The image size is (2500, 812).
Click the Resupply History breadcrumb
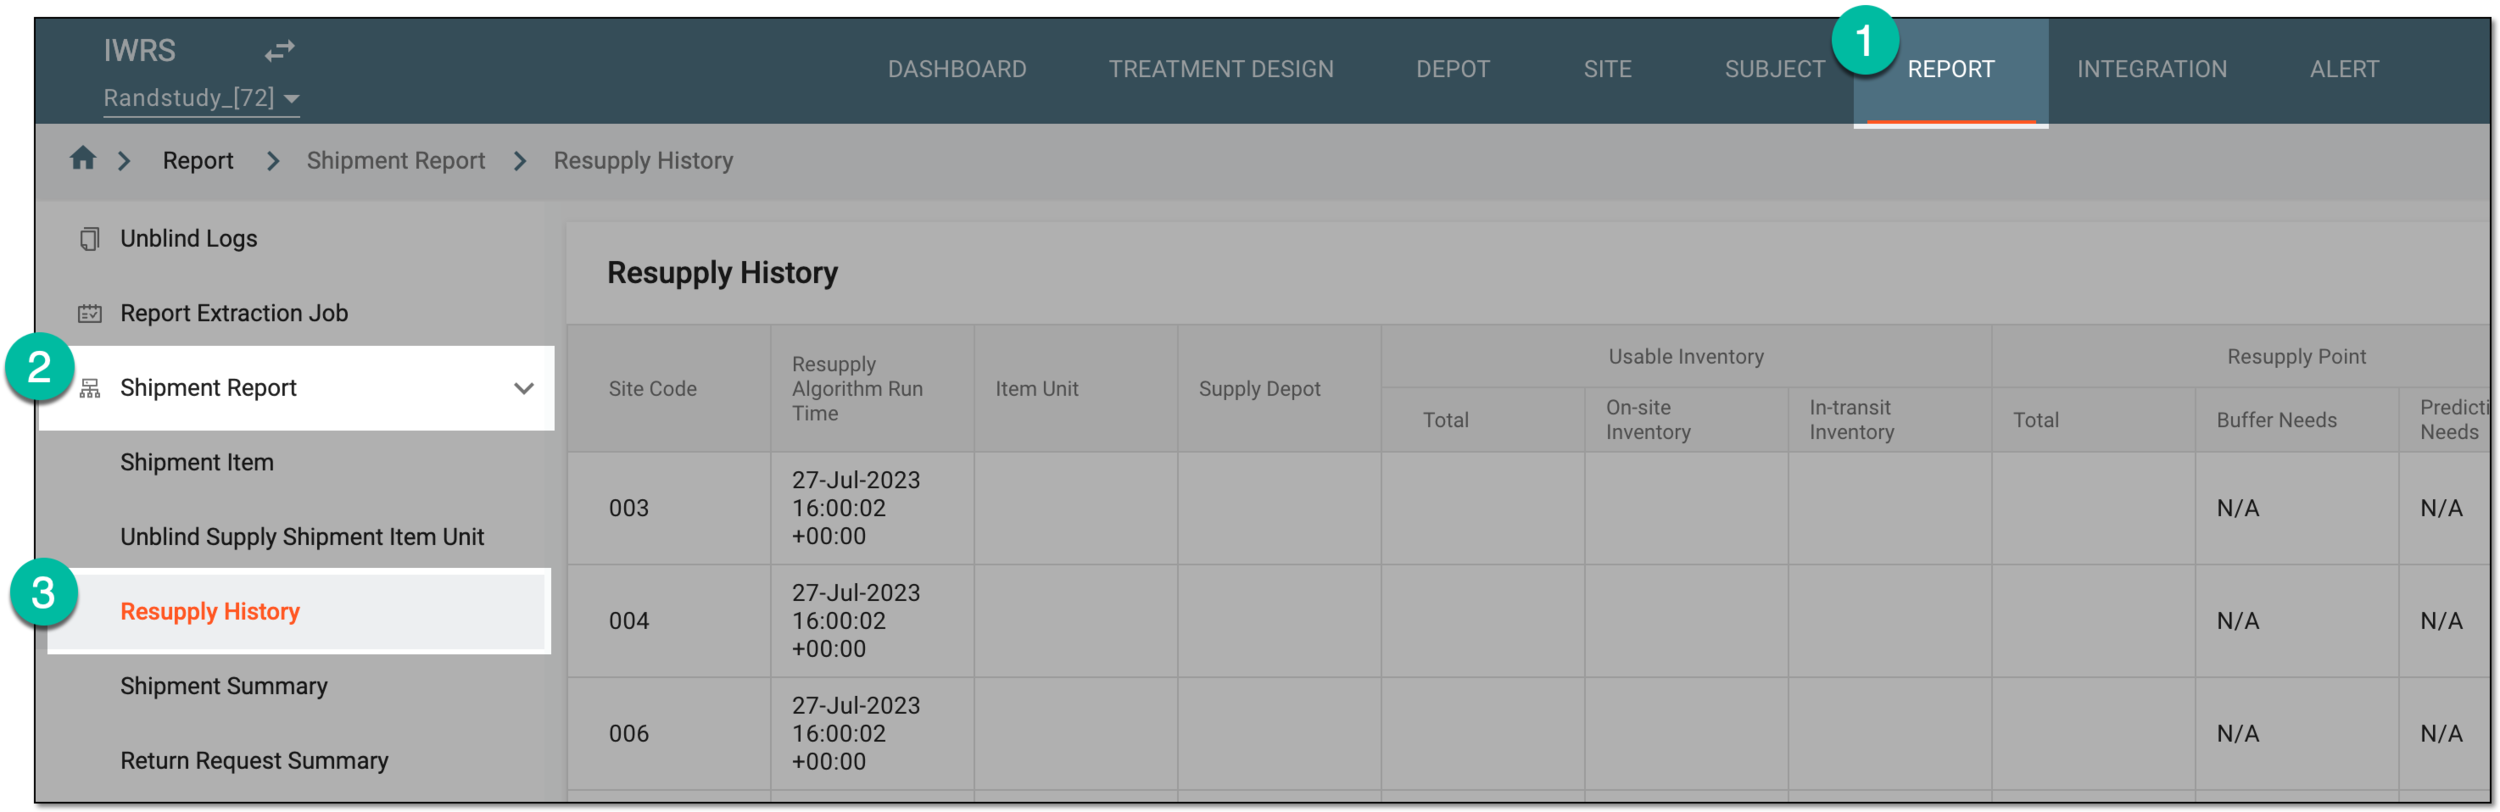coord(643,160)
